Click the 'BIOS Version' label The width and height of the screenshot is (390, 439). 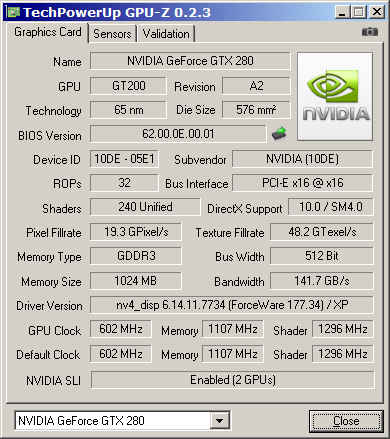50,136
